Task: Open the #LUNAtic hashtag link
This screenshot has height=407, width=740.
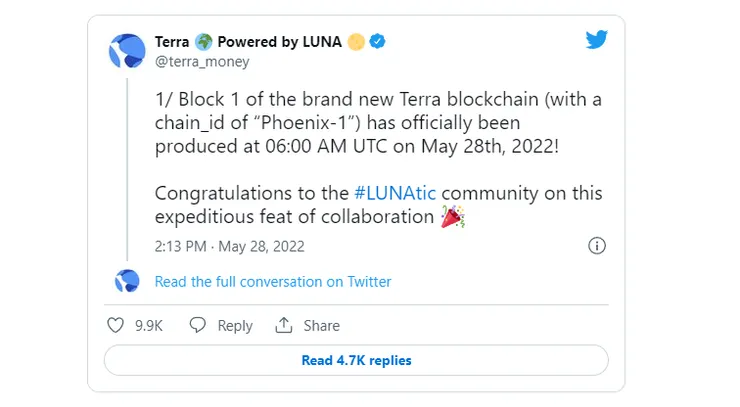Action: [x=396, y=193]
